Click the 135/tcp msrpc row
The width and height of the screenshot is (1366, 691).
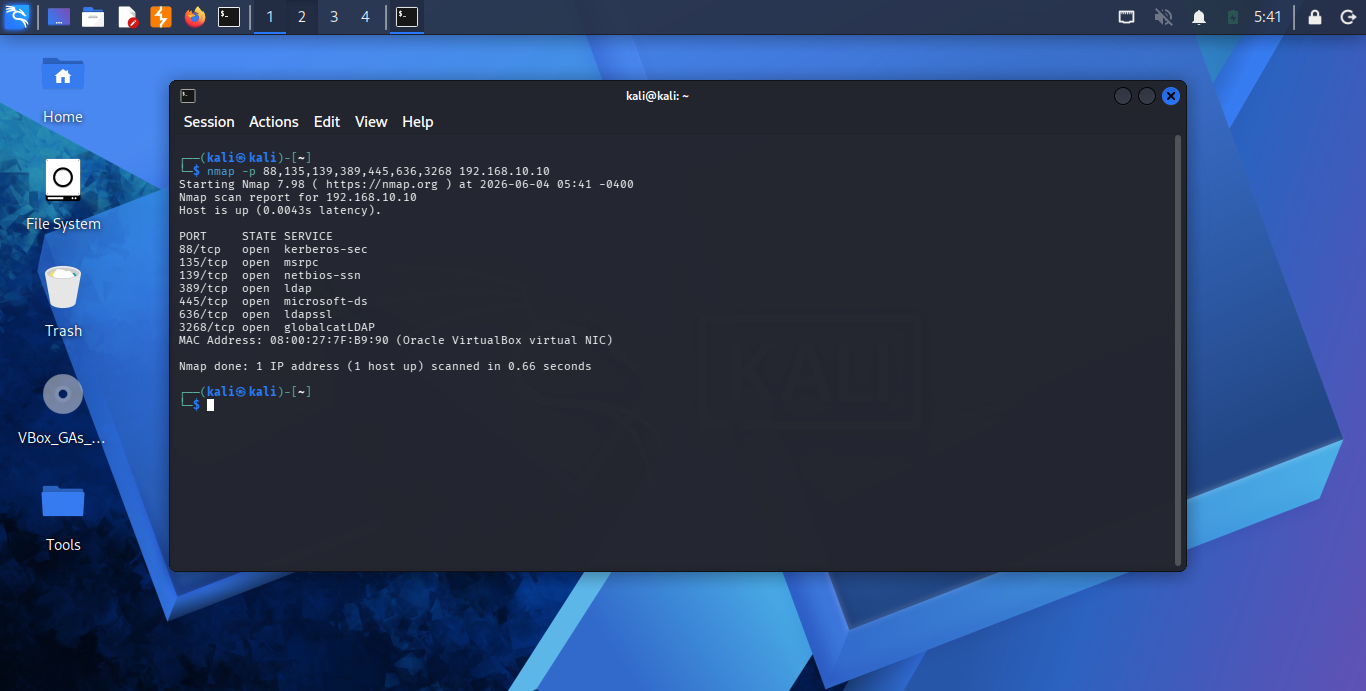[249, 262]
